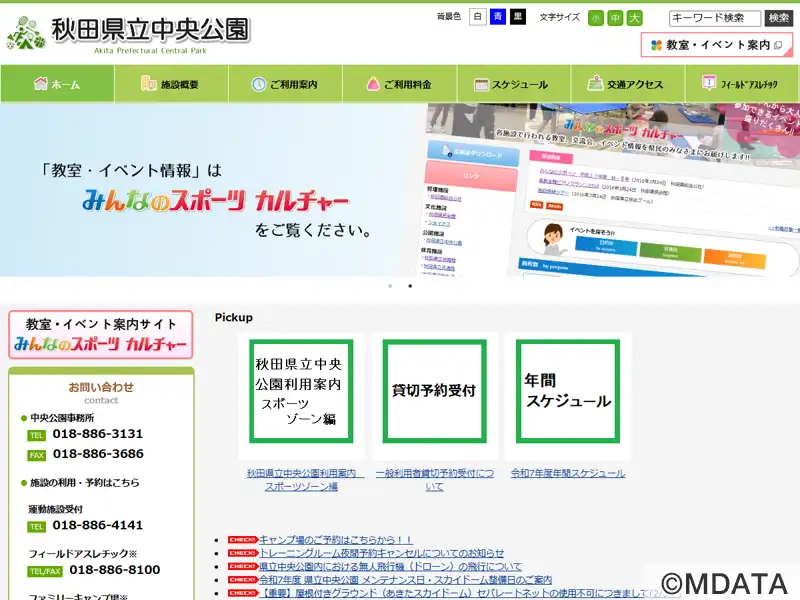Open the 令和7年度年間スケジュール link

pos(568,473)
